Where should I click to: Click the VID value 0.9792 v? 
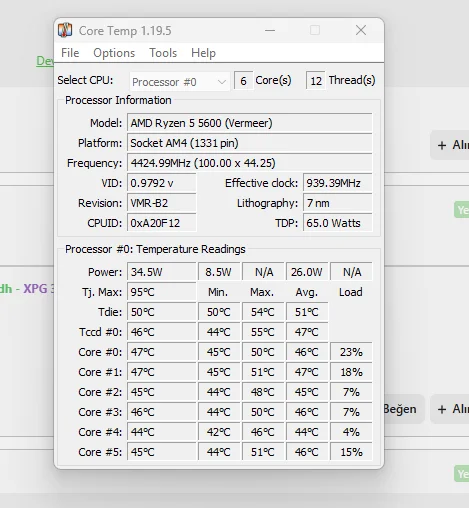(x=162, y=183)
